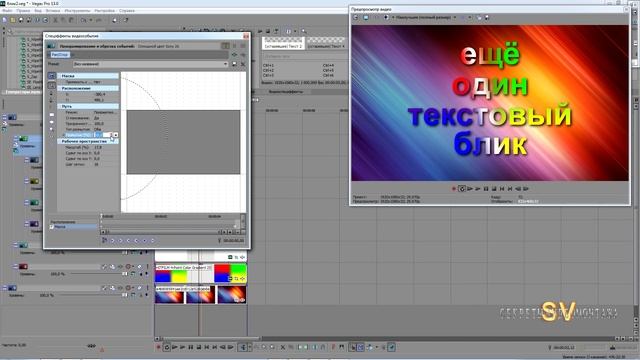Viewport: 640px width, 360px height.
Task: Collapse the Маска property group
Action: [88, 76]
